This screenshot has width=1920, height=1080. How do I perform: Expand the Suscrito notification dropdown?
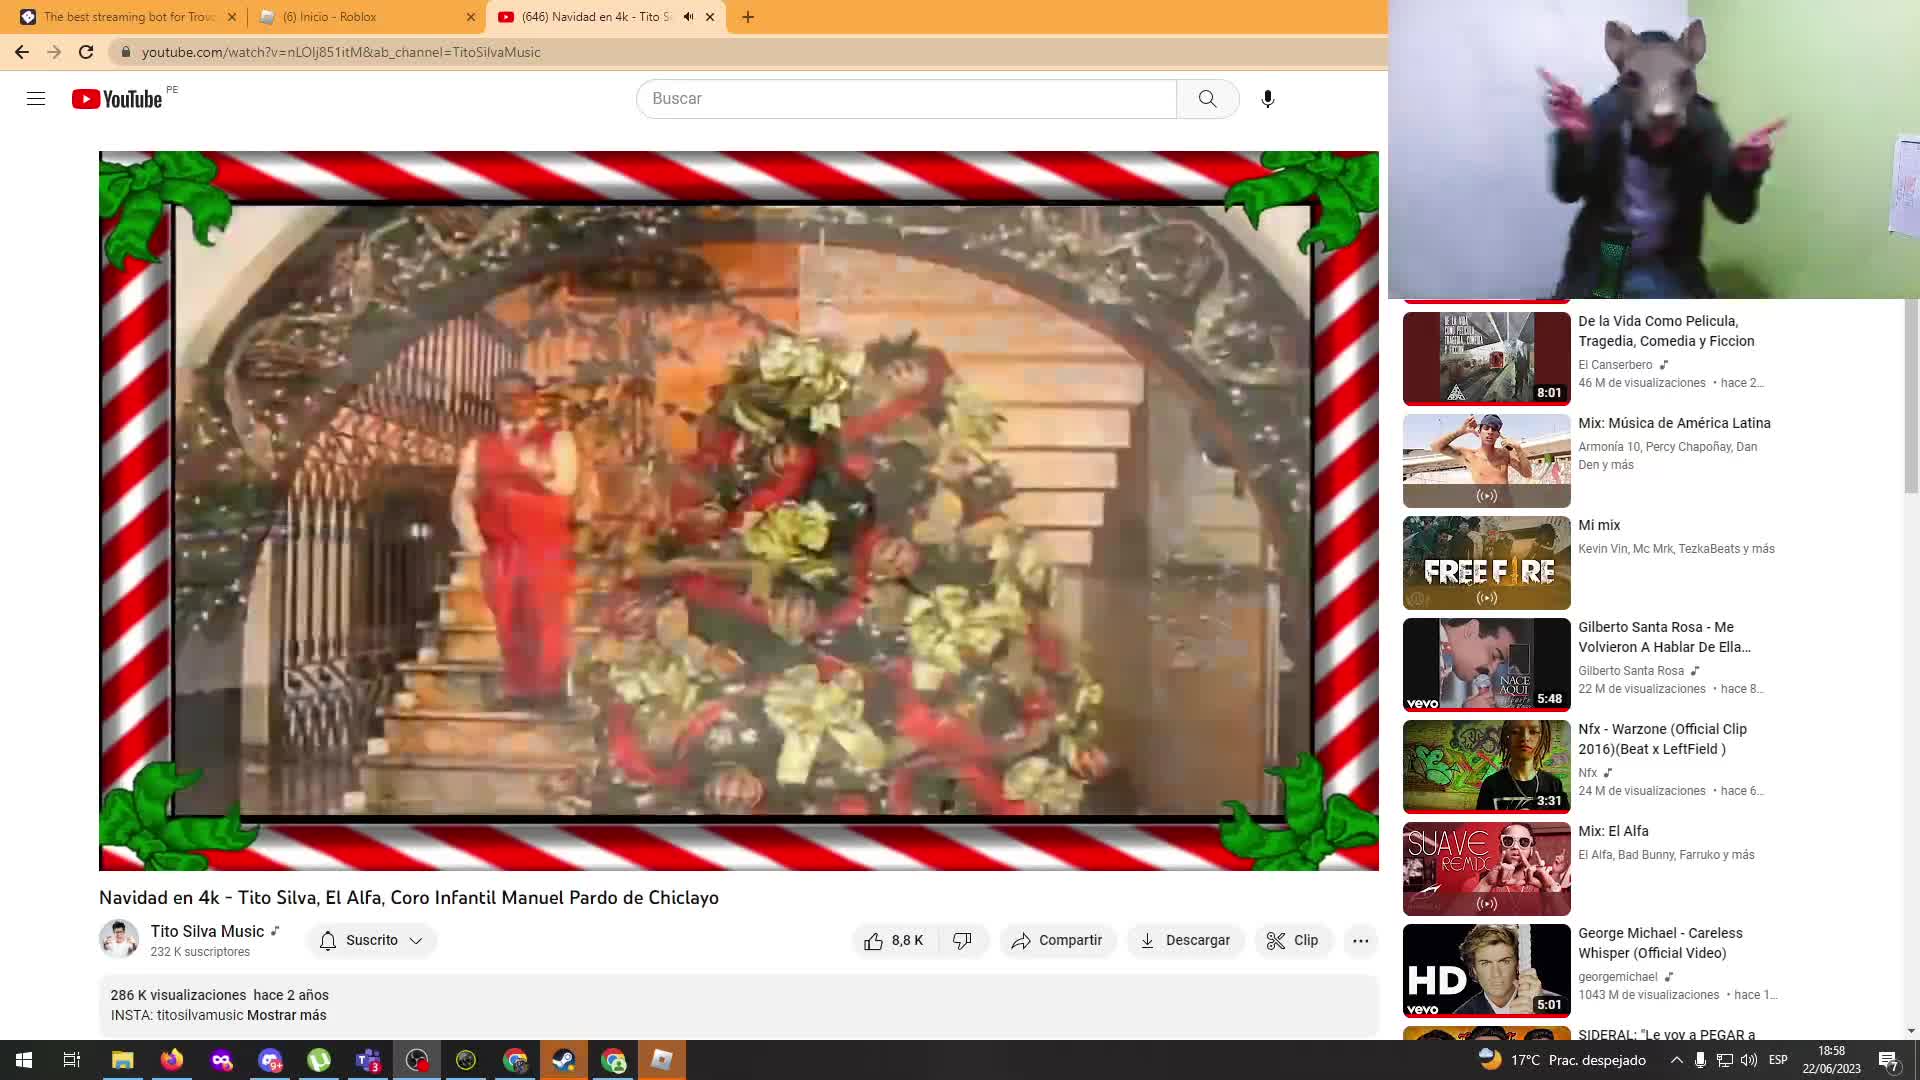click(372, 941)
